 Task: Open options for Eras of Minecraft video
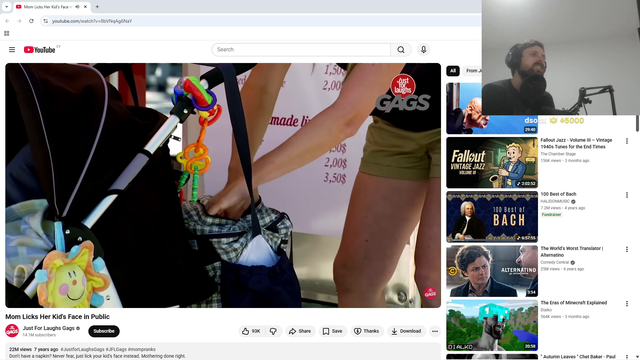[627, 304]
